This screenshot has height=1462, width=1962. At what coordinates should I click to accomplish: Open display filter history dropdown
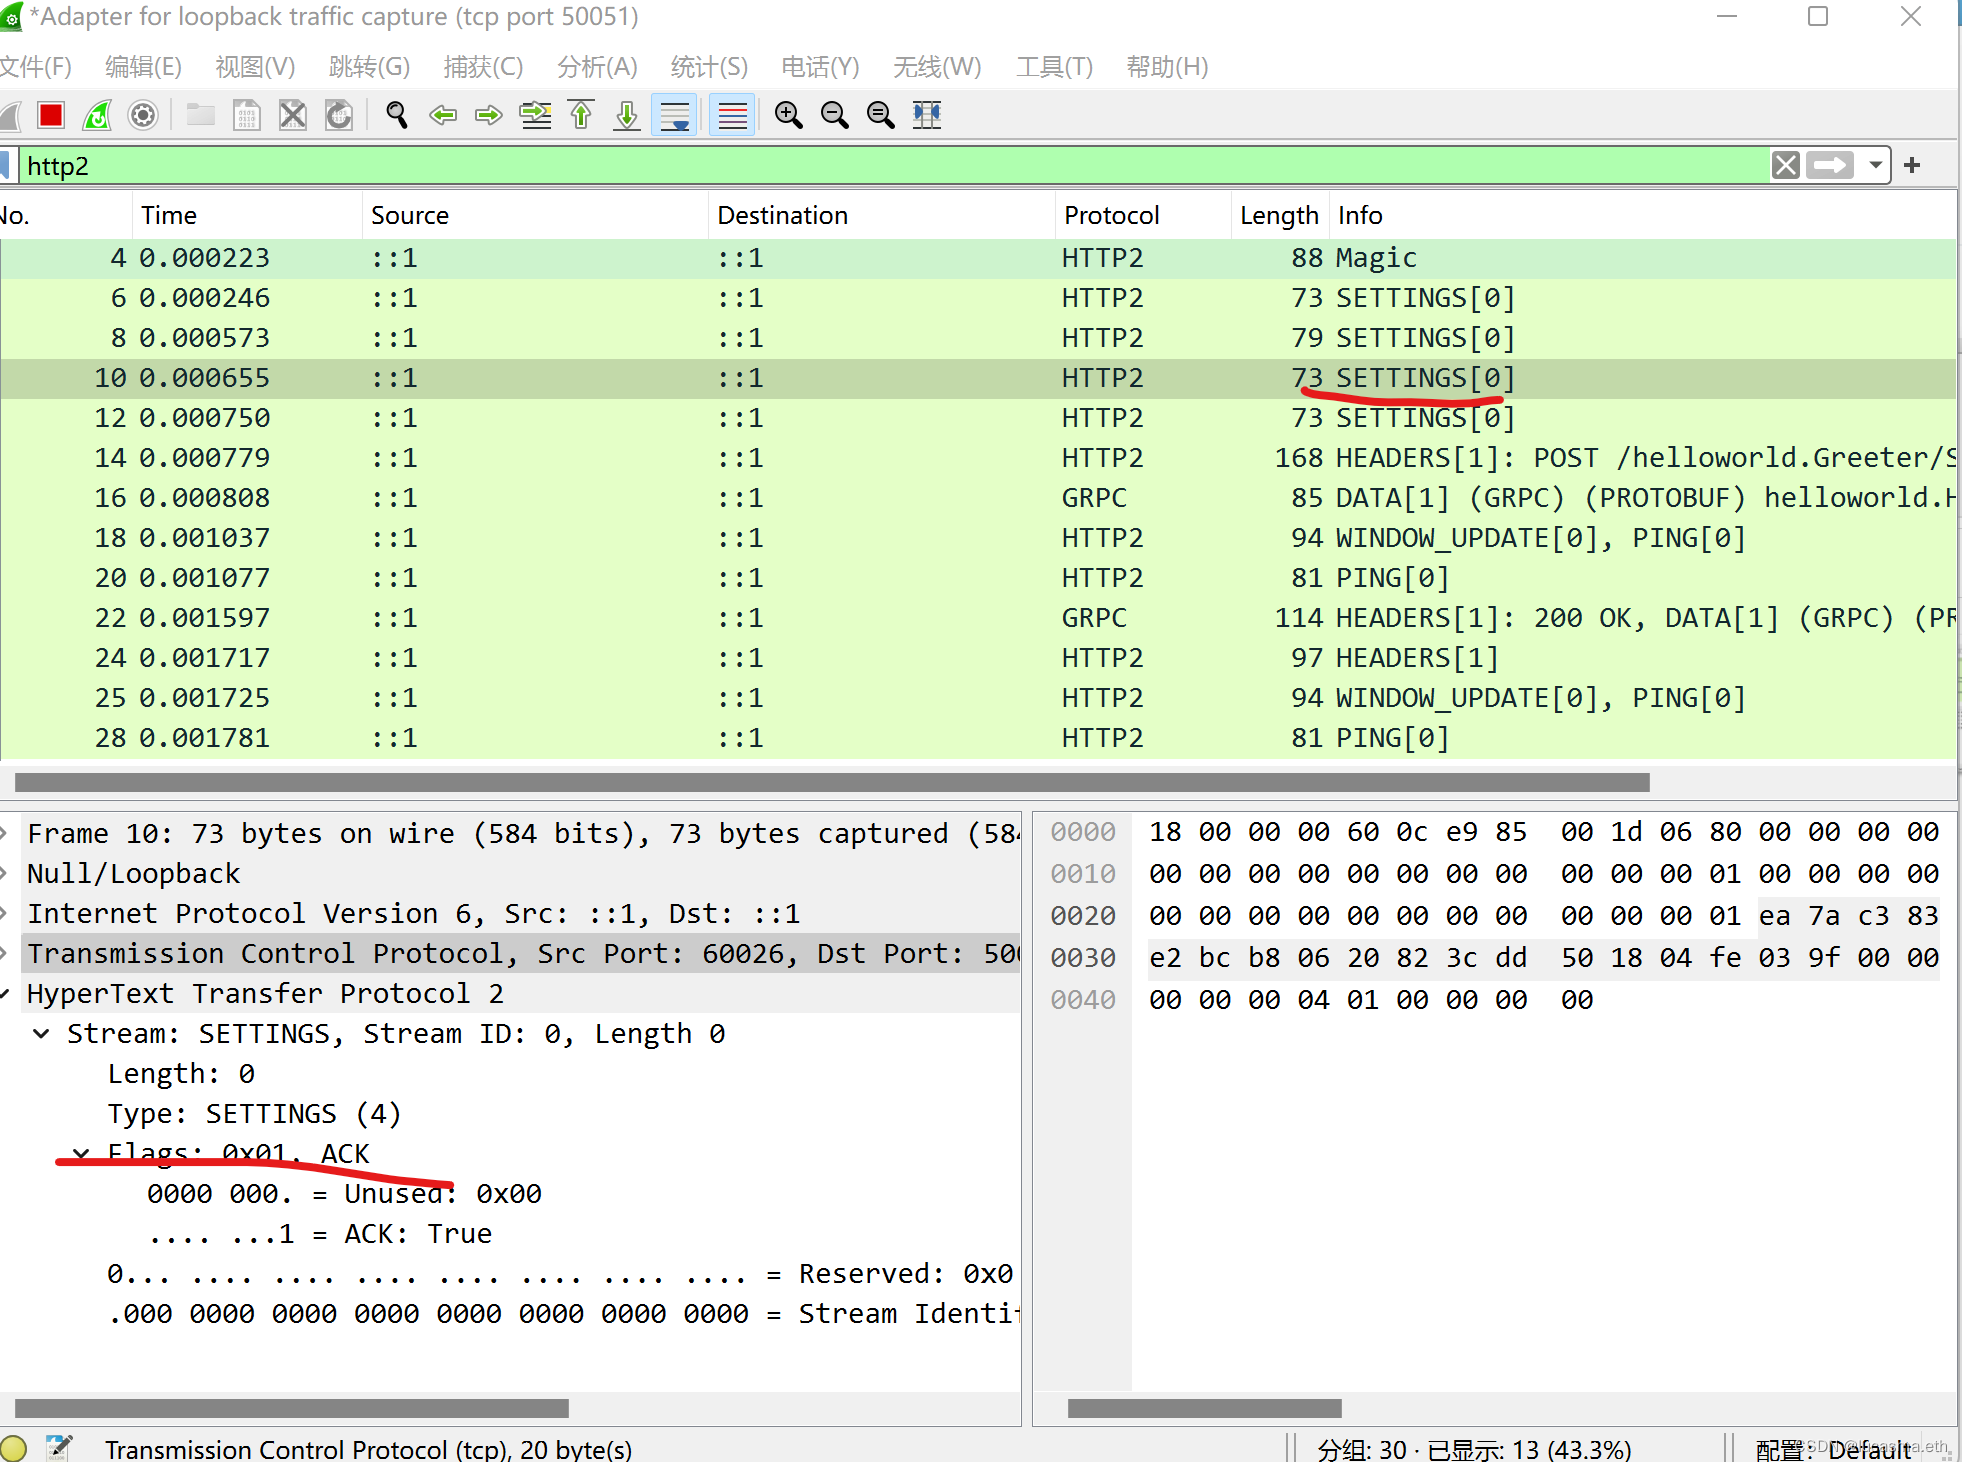[1876, 165]
